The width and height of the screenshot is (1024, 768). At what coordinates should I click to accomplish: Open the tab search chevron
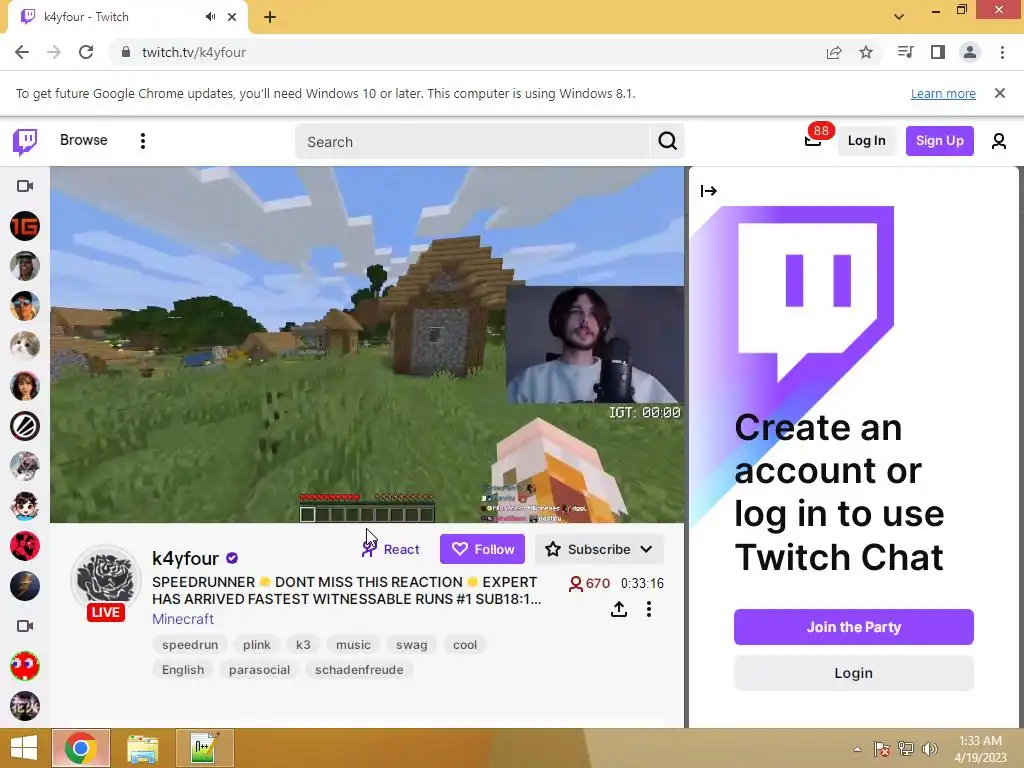tap(899, 17)
